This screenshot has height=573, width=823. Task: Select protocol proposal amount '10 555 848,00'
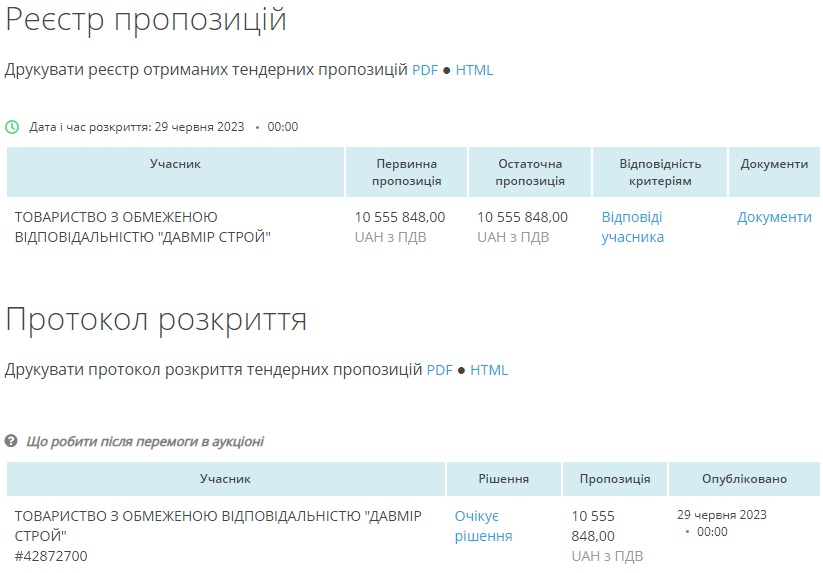tap(593, 526)
